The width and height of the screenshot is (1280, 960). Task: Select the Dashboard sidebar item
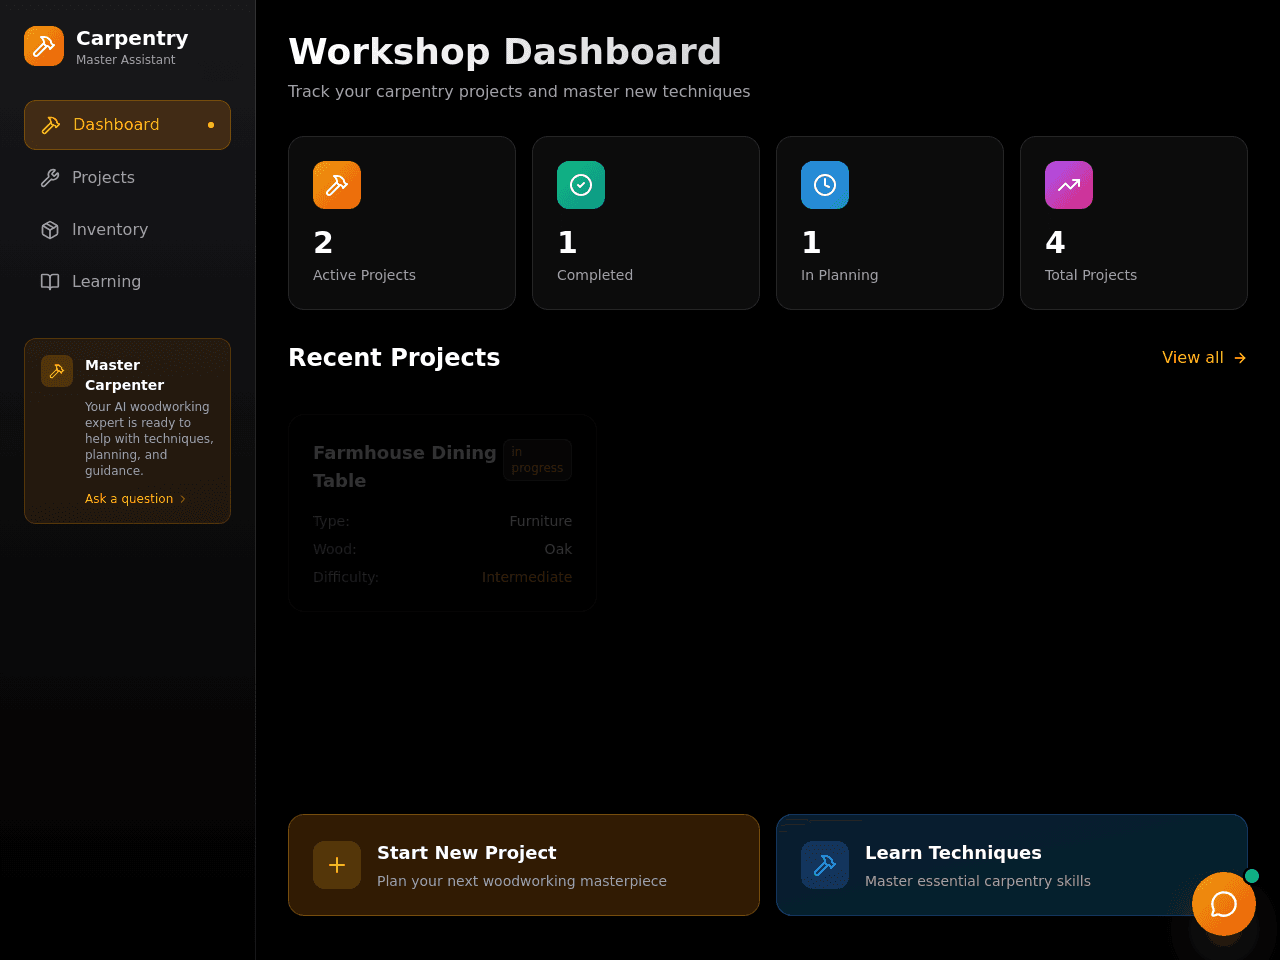point(127,125)
